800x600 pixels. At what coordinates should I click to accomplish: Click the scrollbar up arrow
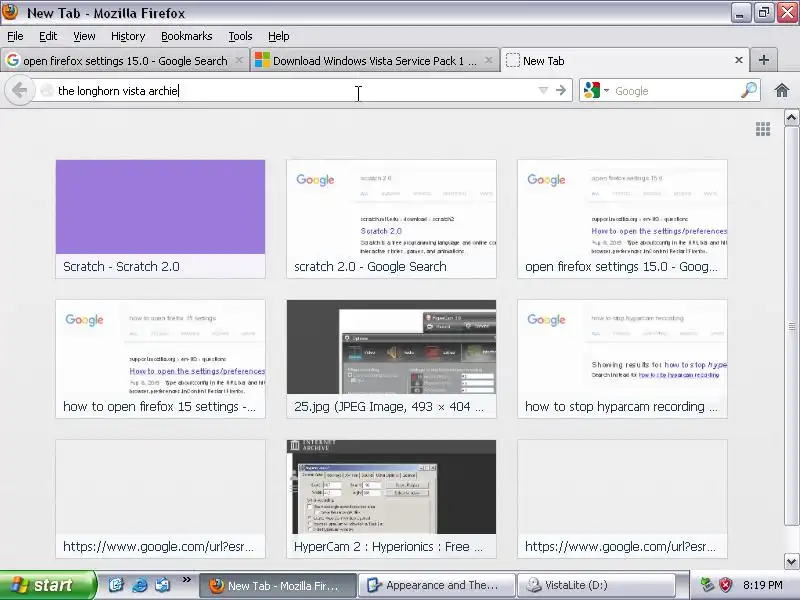(x=791, y=118)
